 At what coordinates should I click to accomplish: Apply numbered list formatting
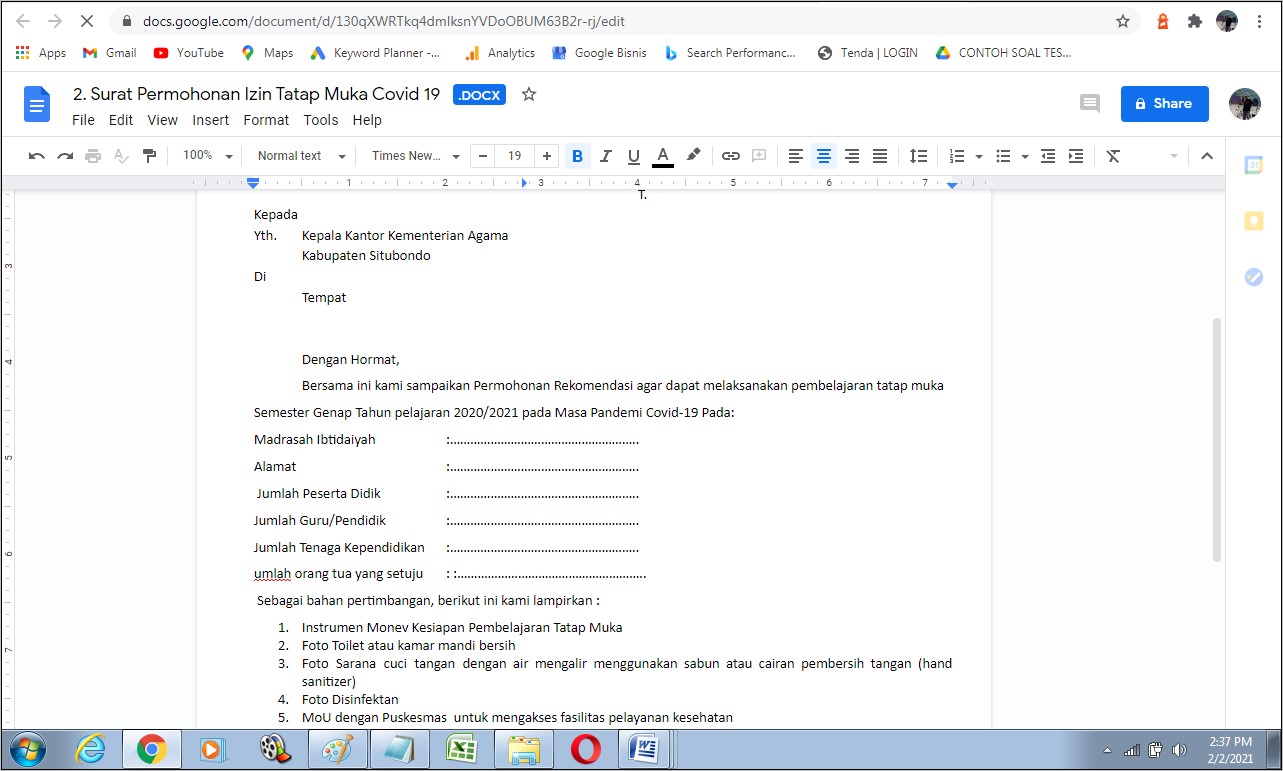click(x=957, y=156)
